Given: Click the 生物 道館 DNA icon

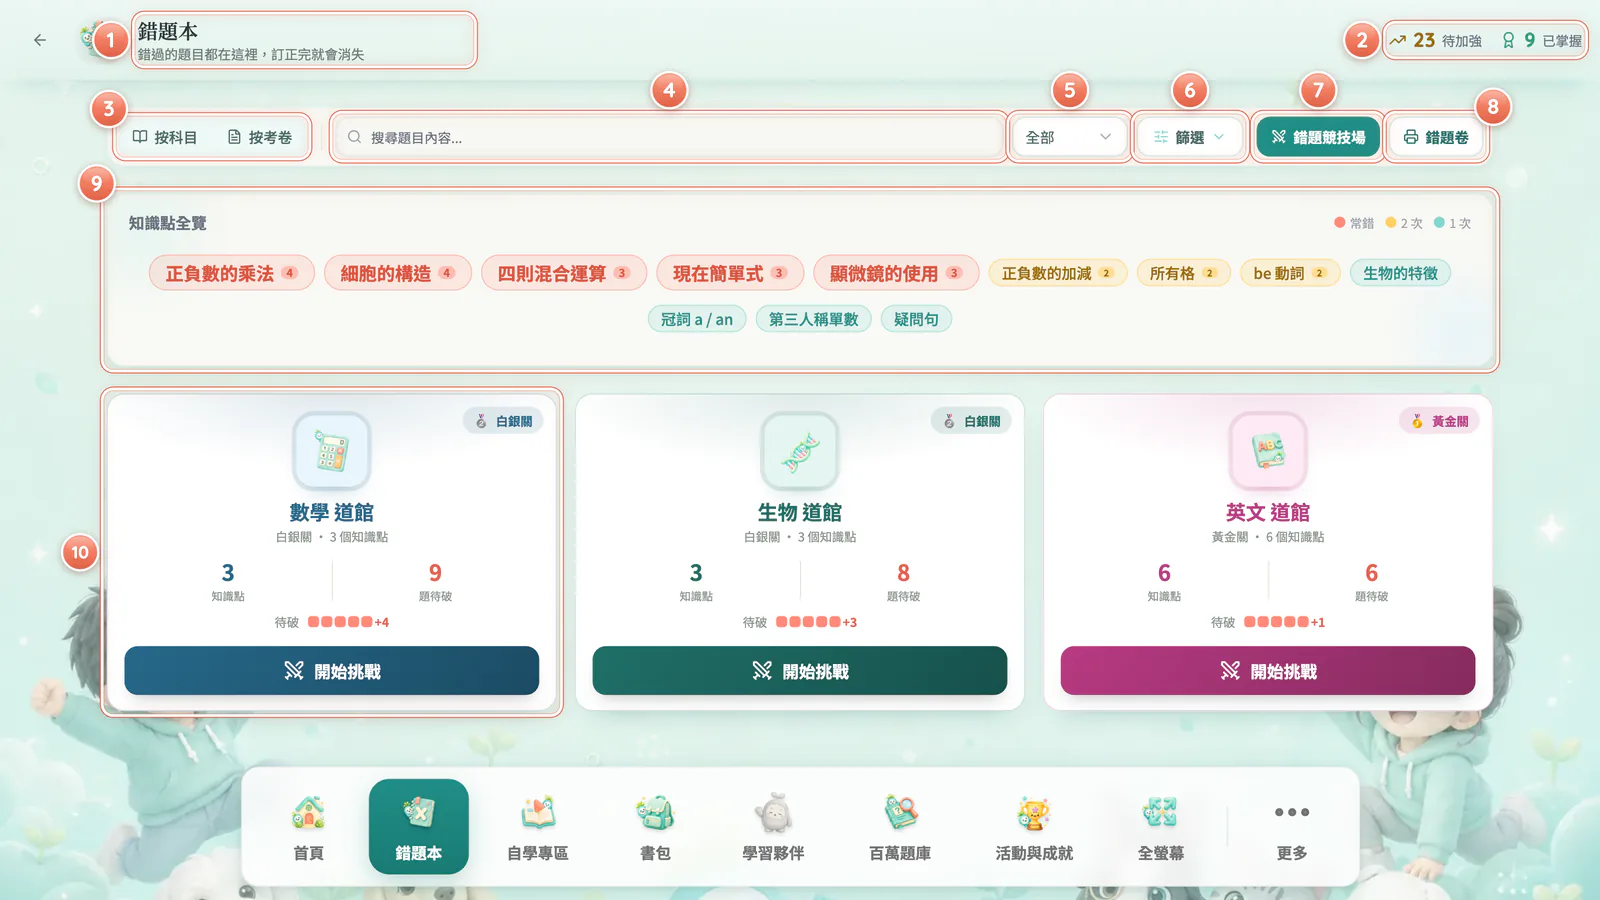Looking at the screenshot, I should click(800, 451).
